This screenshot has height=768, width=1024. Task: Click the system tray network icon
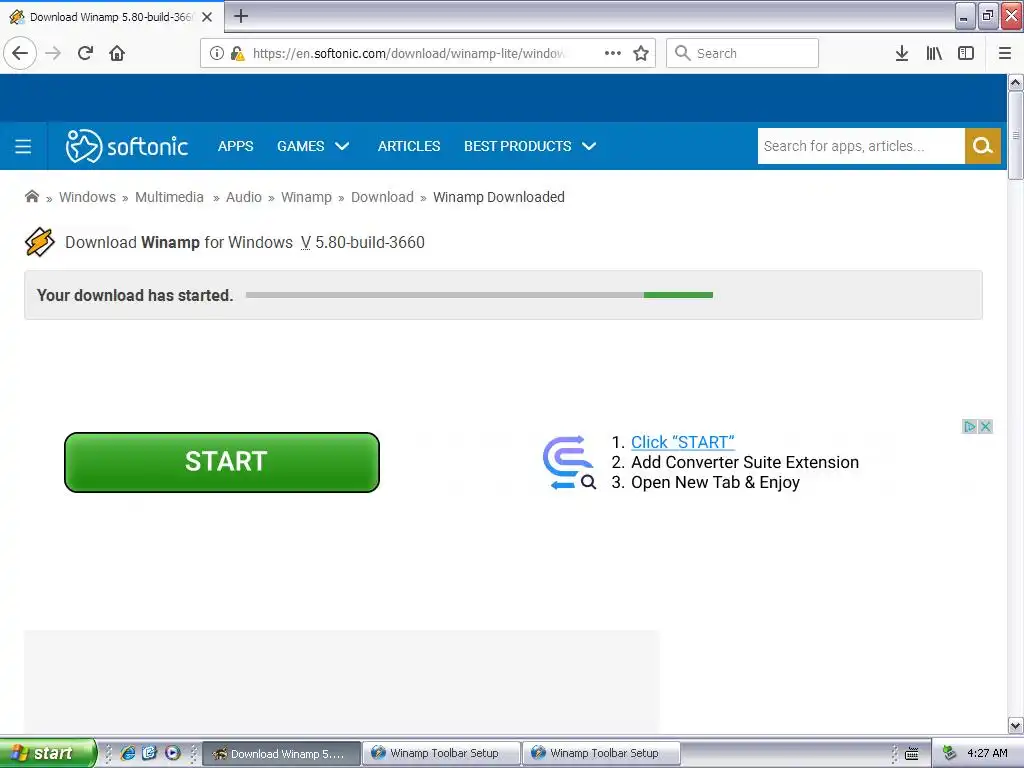pyautogui.click(x=950, y=753)
